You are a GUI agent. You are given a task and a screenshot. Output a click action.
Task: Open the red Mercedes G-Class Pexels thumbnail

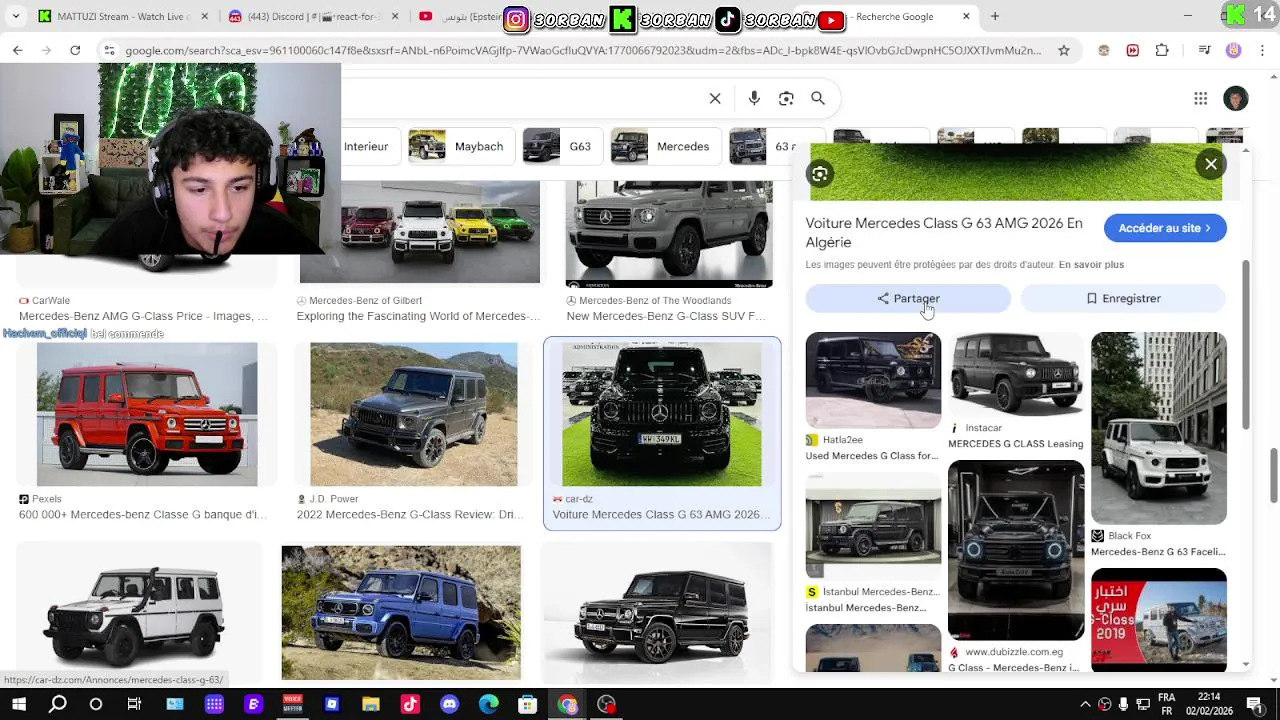click(x=147, y=414)
